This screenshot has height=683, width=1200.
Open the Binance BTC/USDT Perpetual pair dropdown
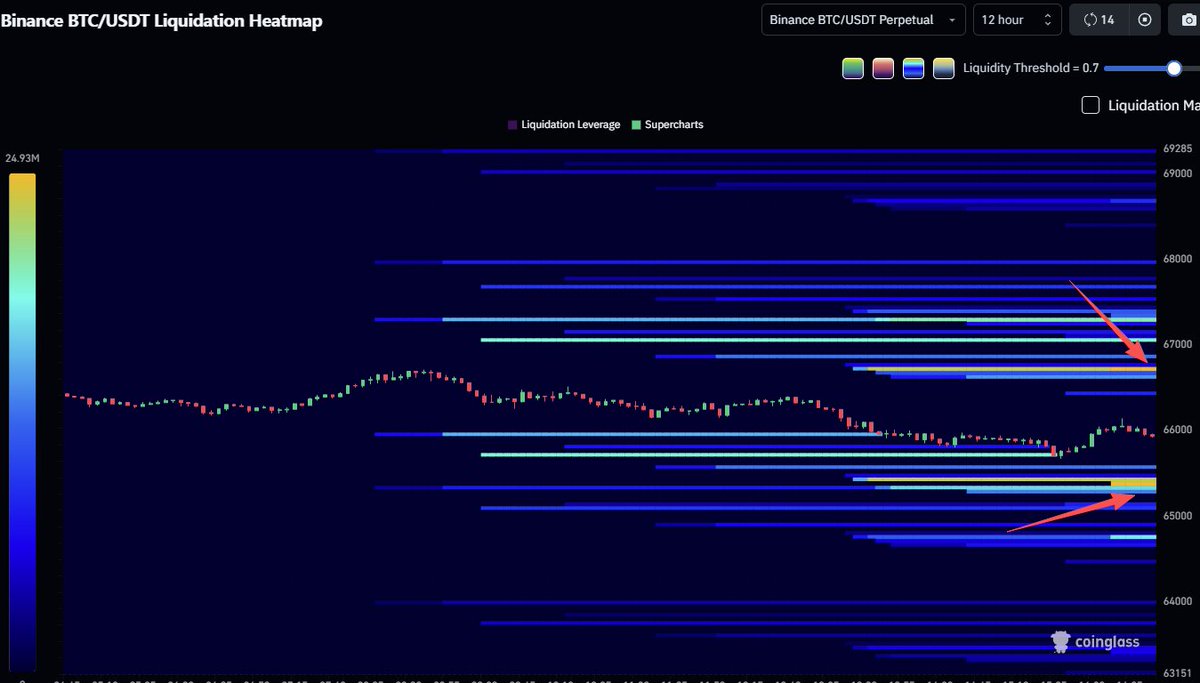click(863, 20)
